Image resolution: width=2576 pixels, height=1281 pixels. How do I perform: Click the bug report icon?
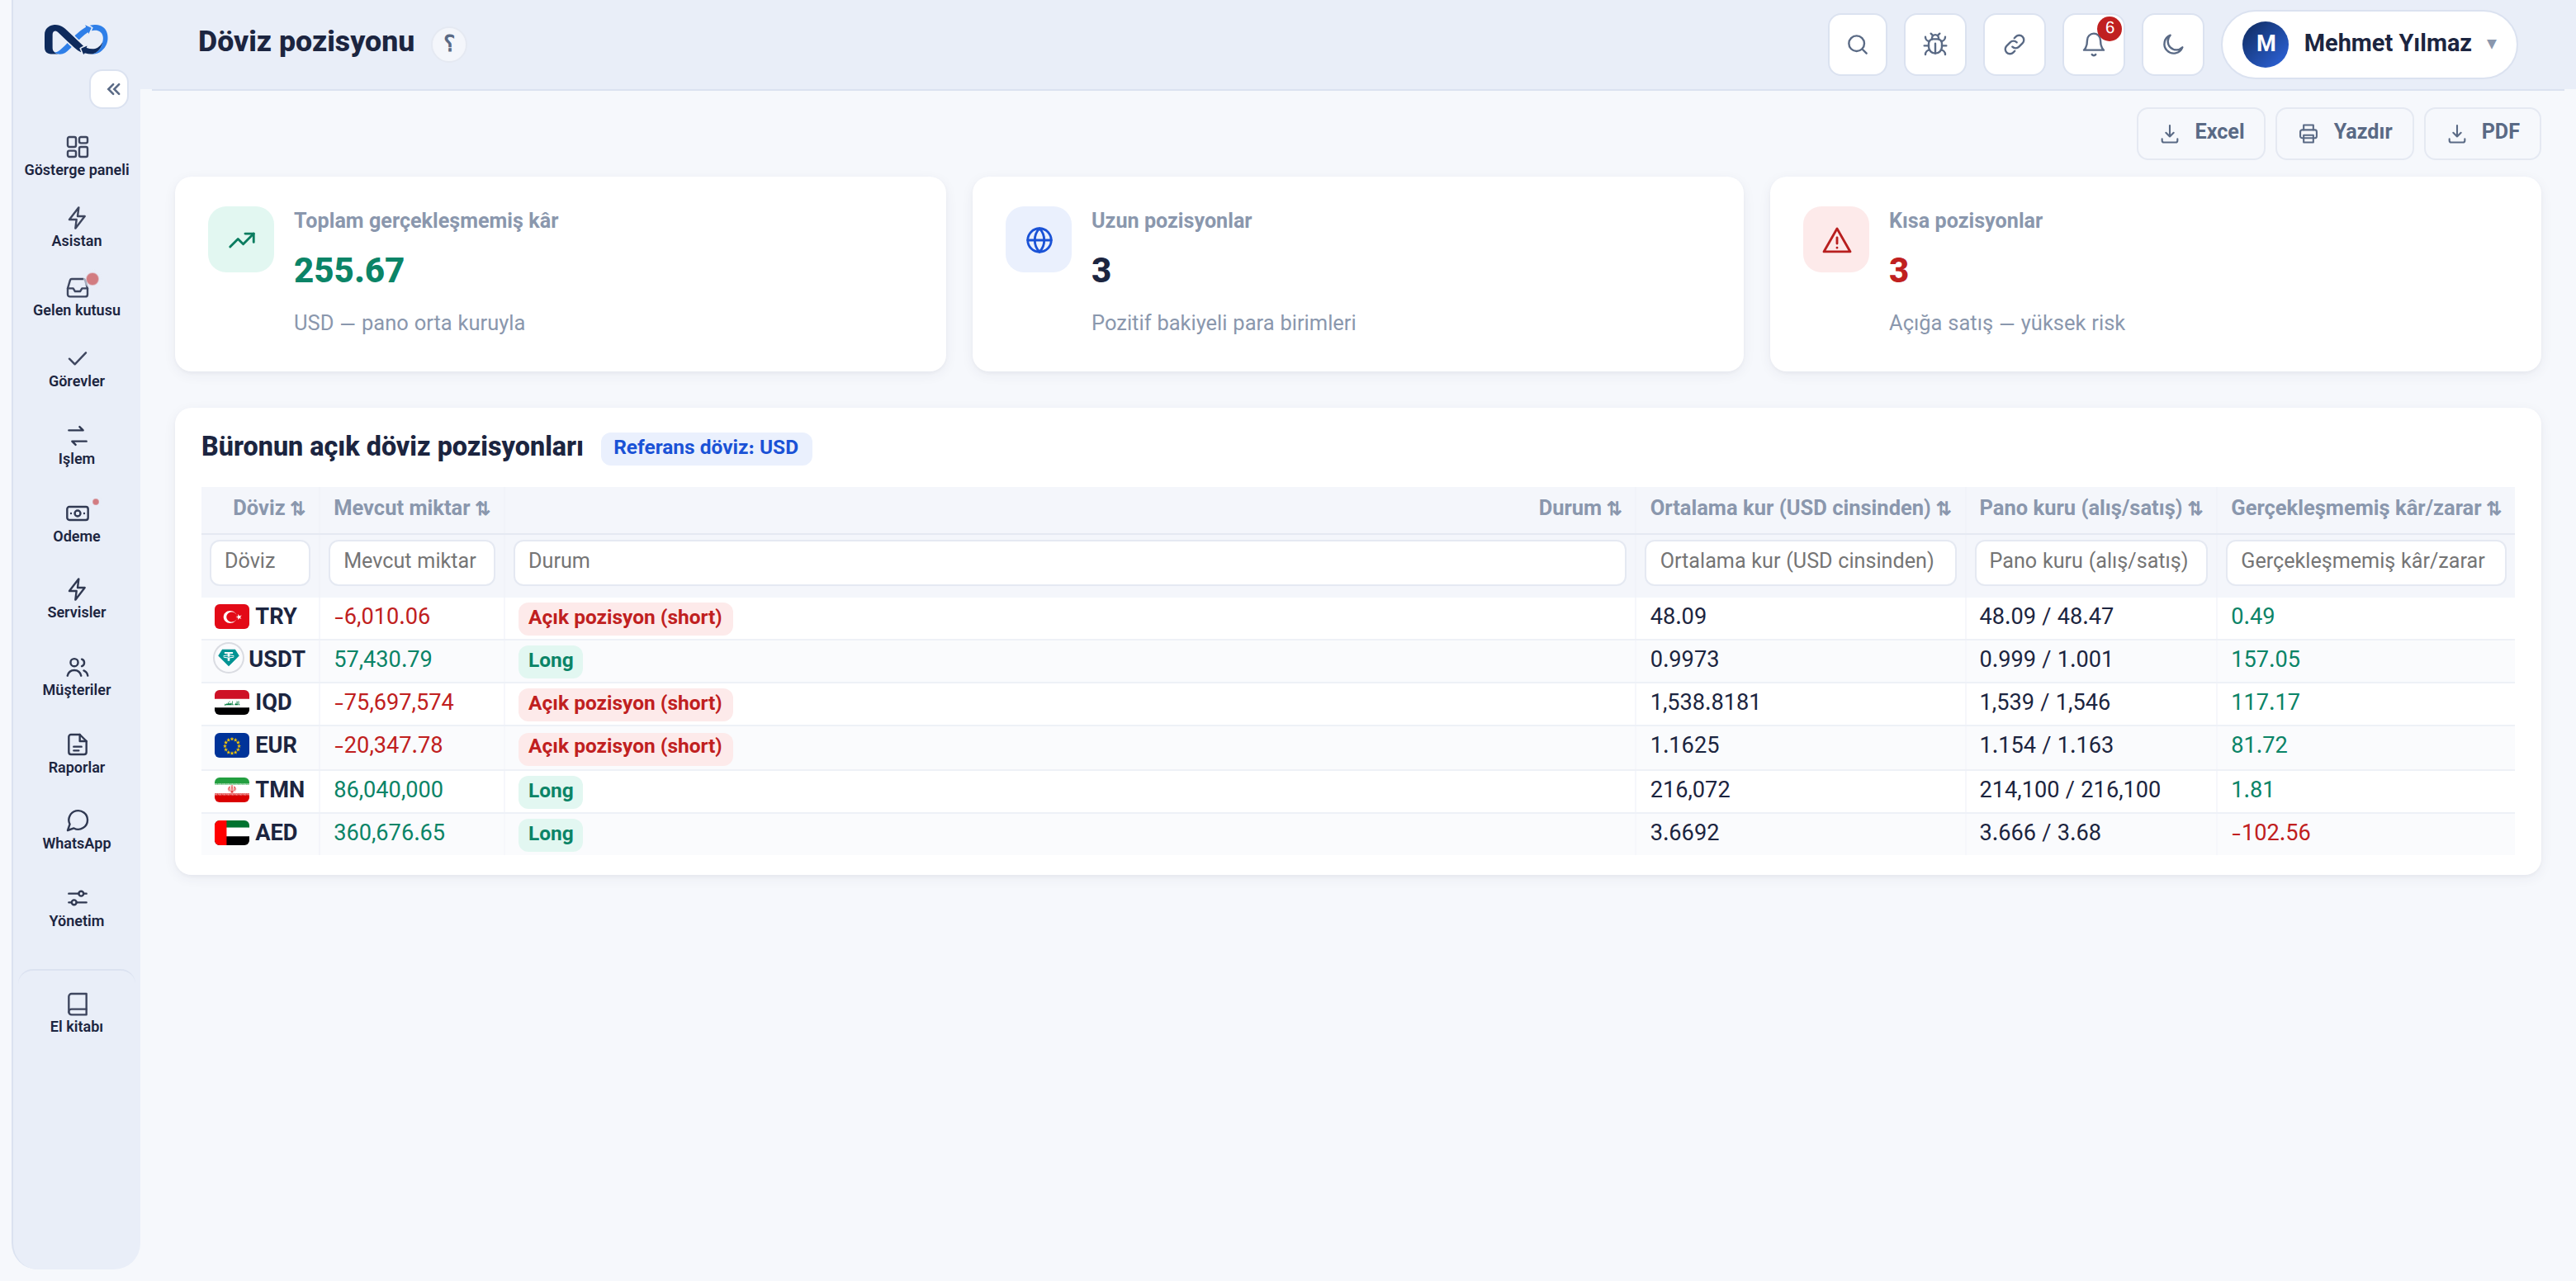[x=1935, y=44]
